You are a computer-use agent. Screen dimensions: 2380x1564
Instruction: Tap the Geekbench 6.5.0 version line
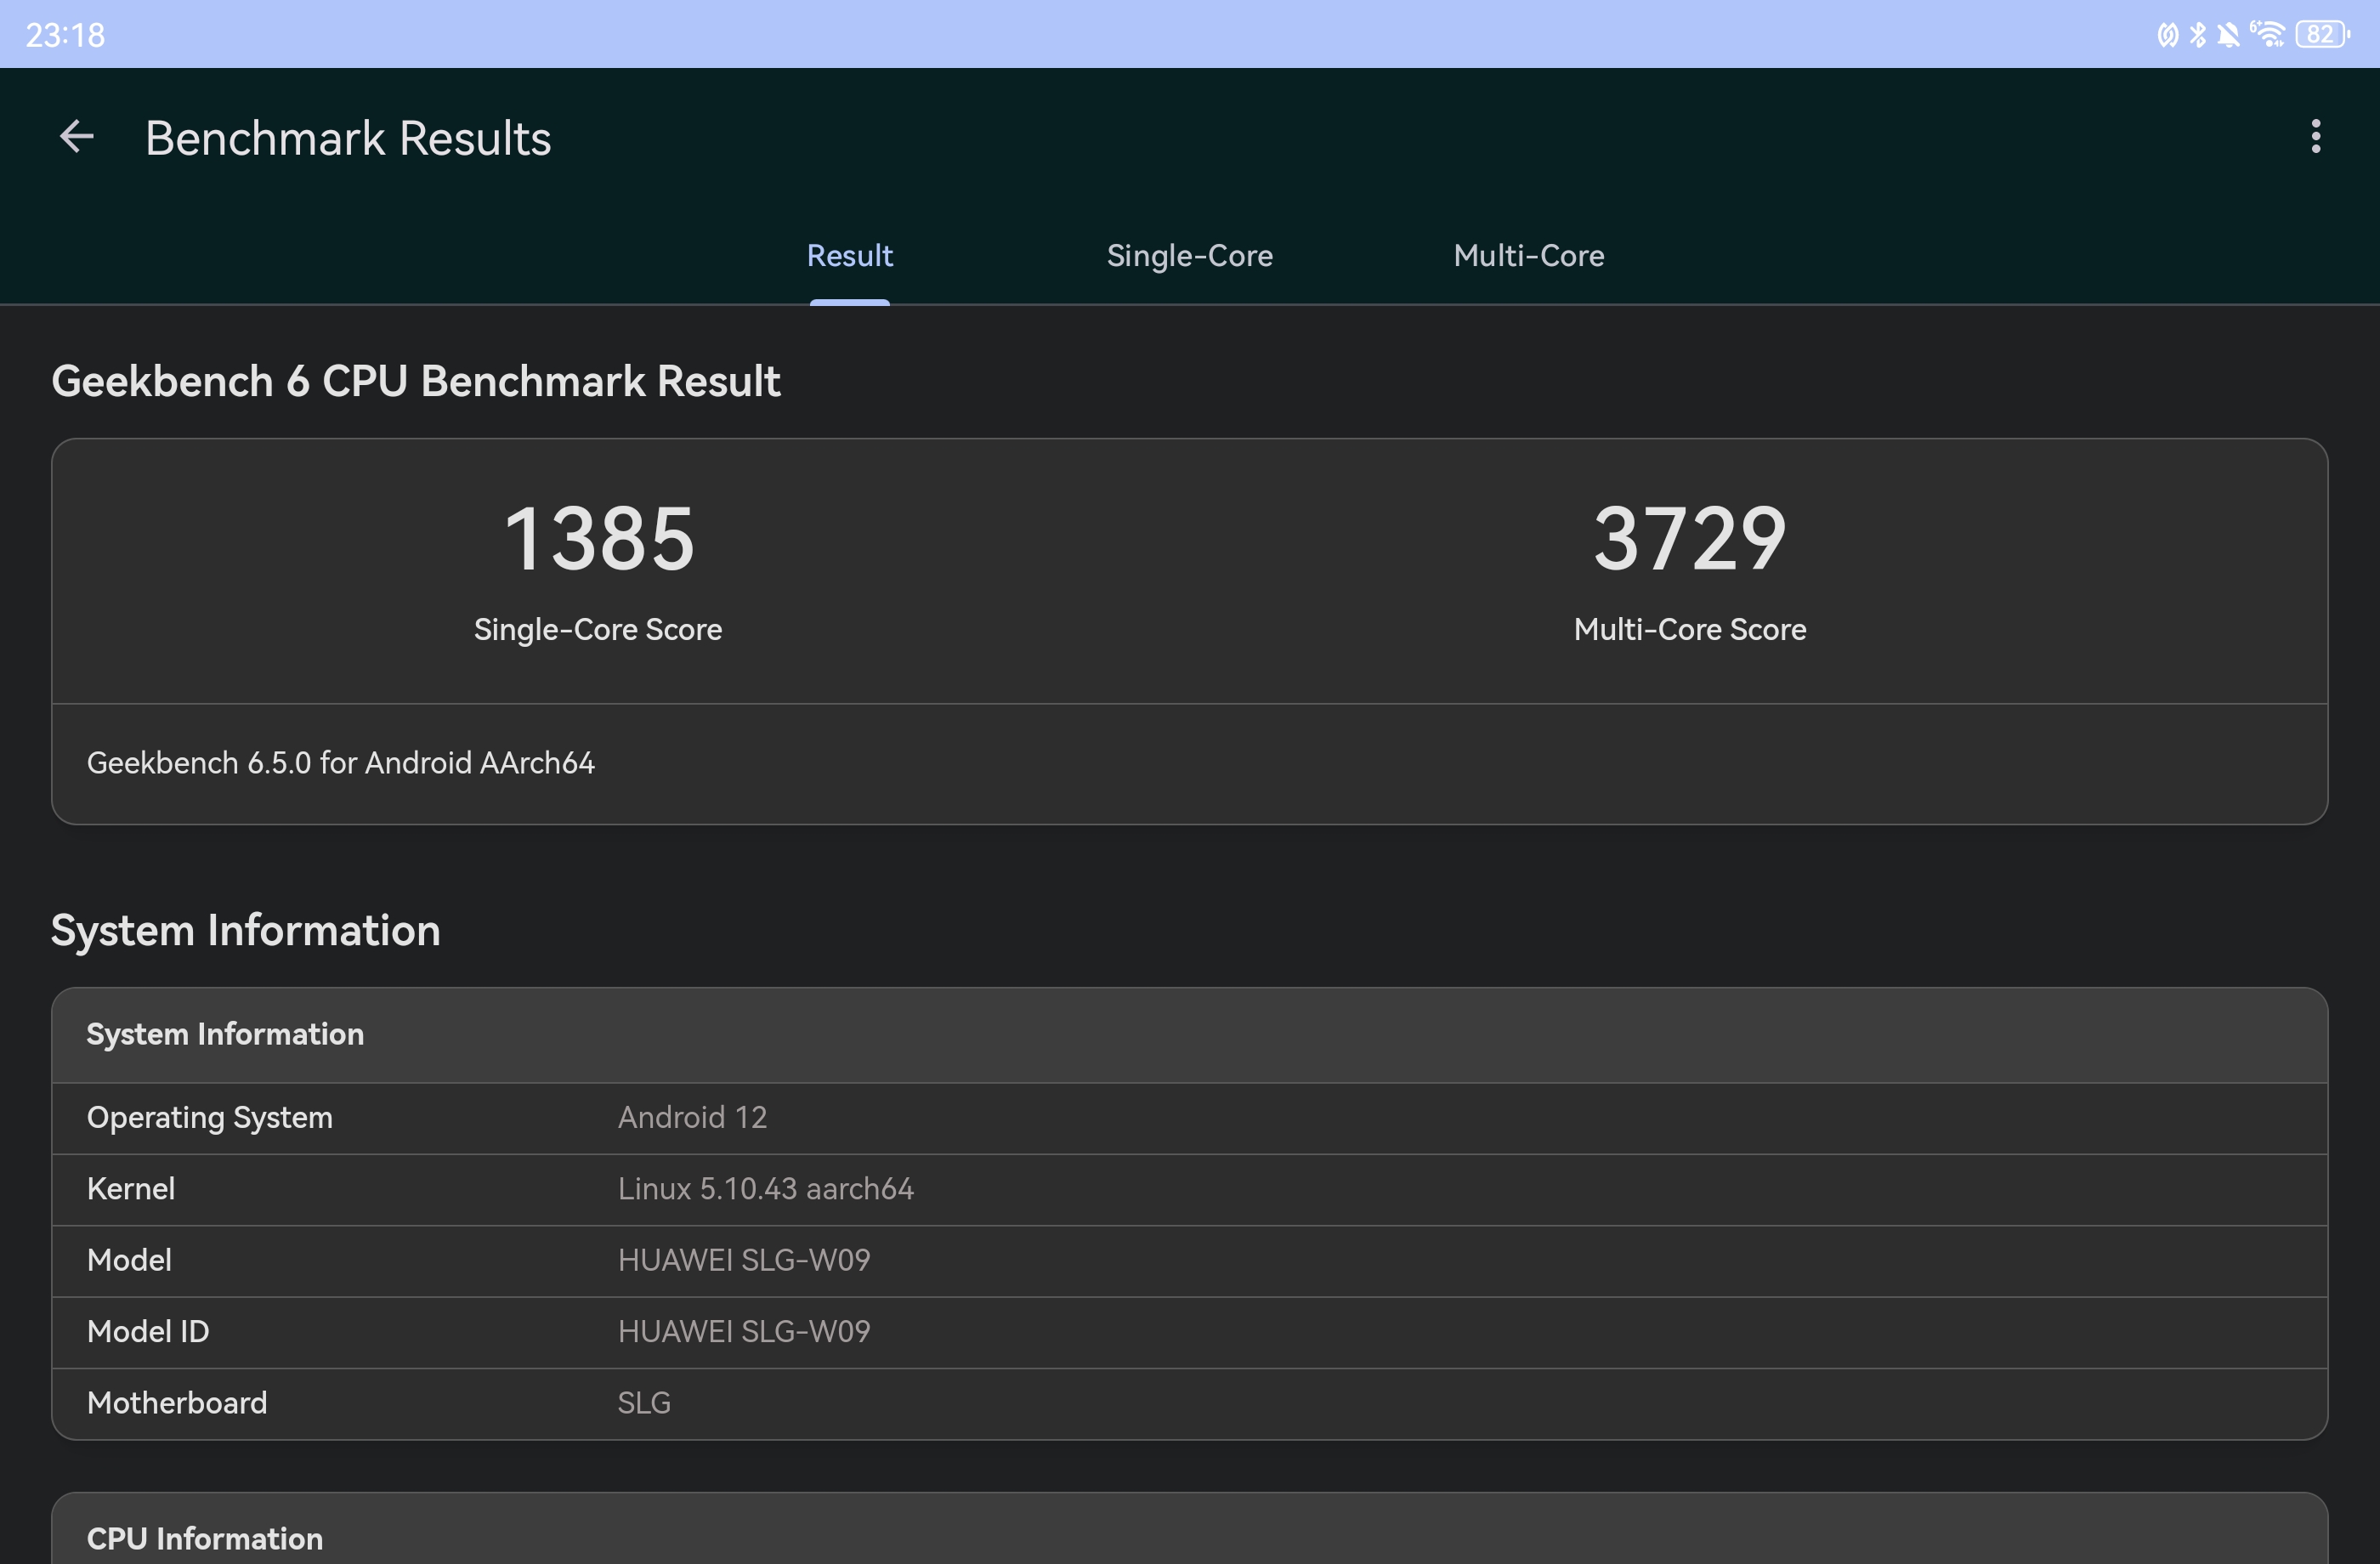pos(341,763)
